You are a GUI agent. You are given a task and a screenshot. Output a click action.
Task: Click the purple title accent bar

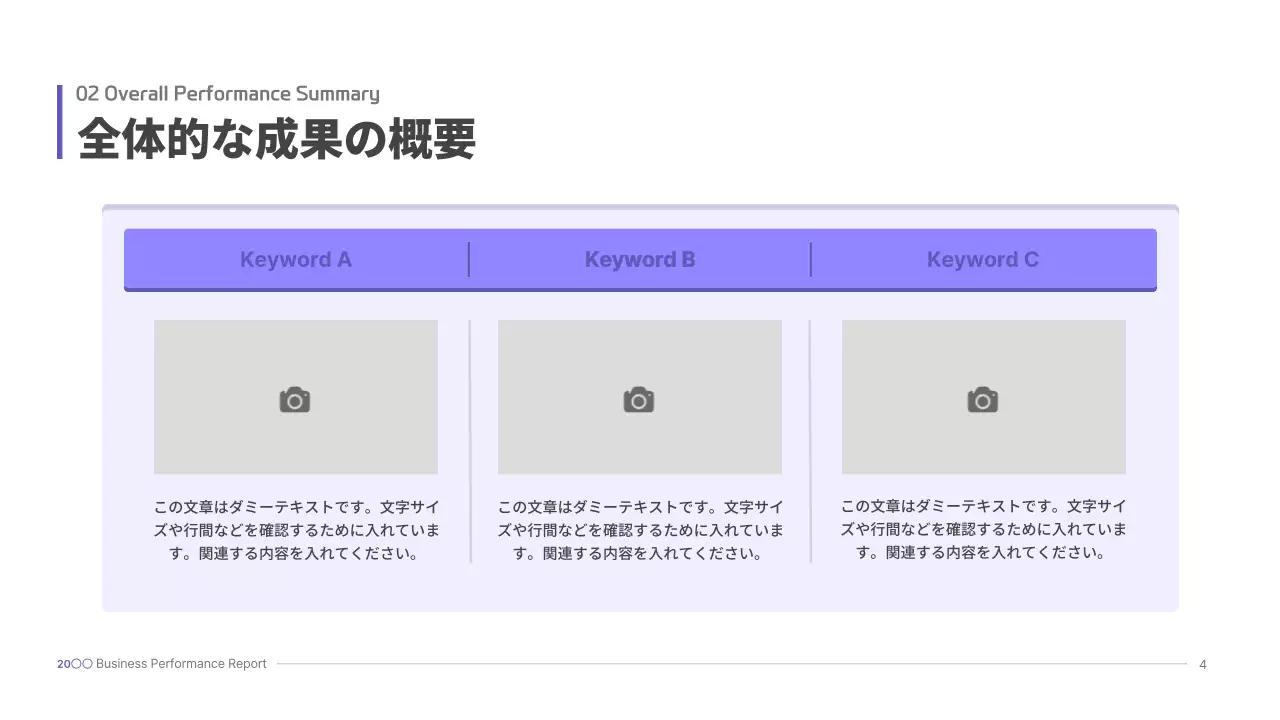61,120
